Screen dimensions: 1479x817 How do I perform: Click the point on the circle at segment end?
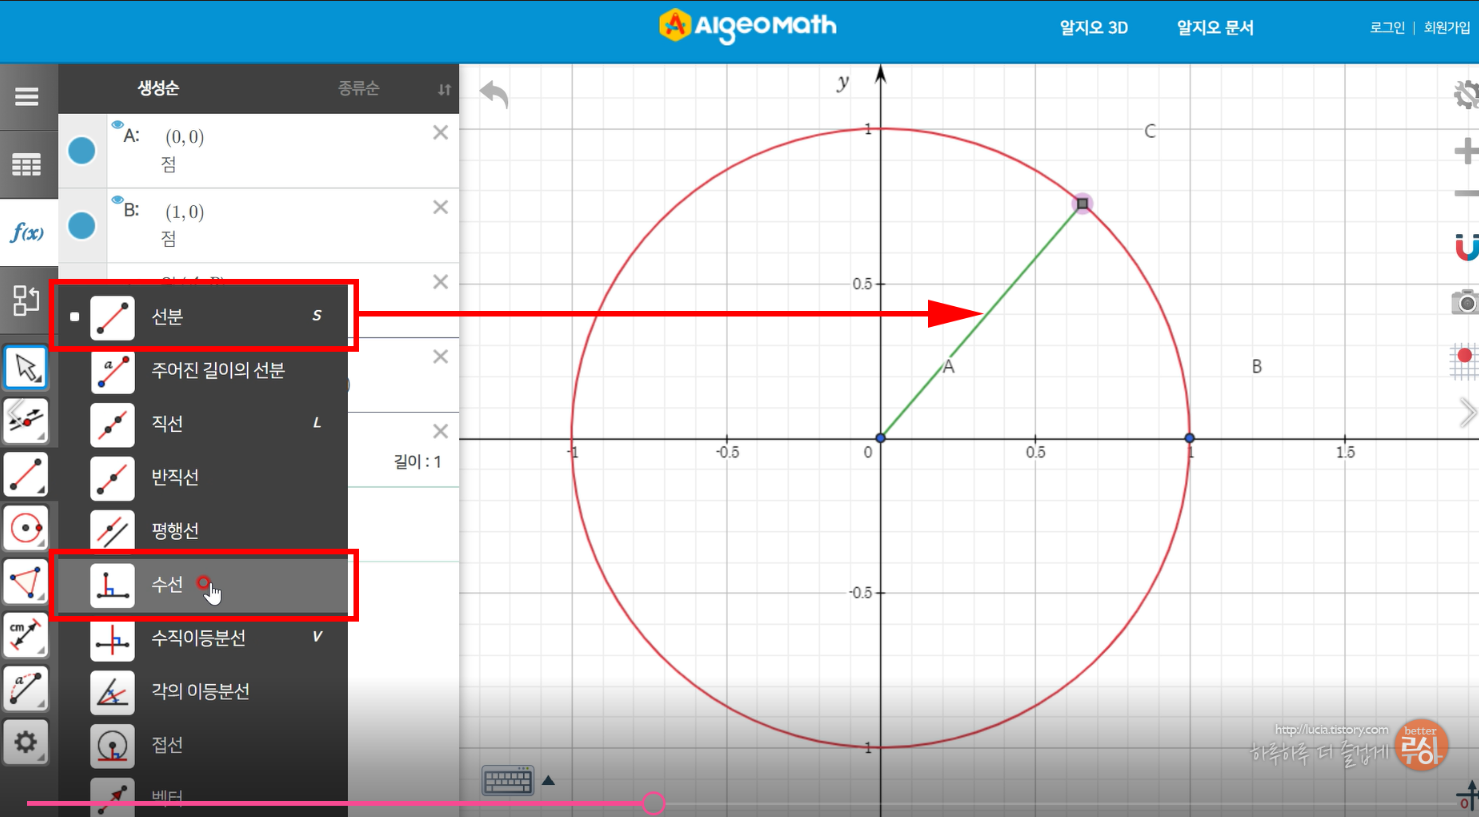pyautogui.click(x=1082, y=204)
